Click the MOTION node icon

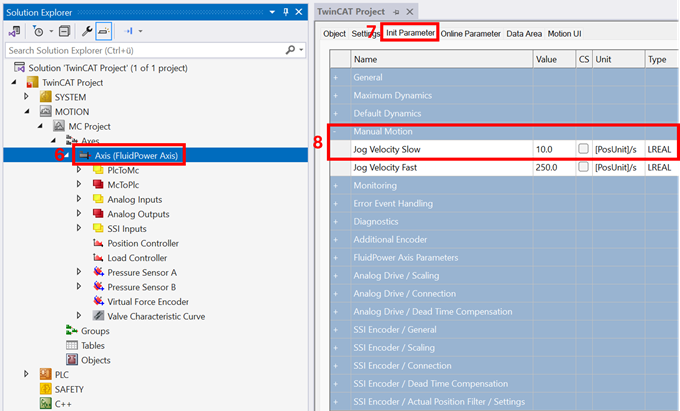46,111
